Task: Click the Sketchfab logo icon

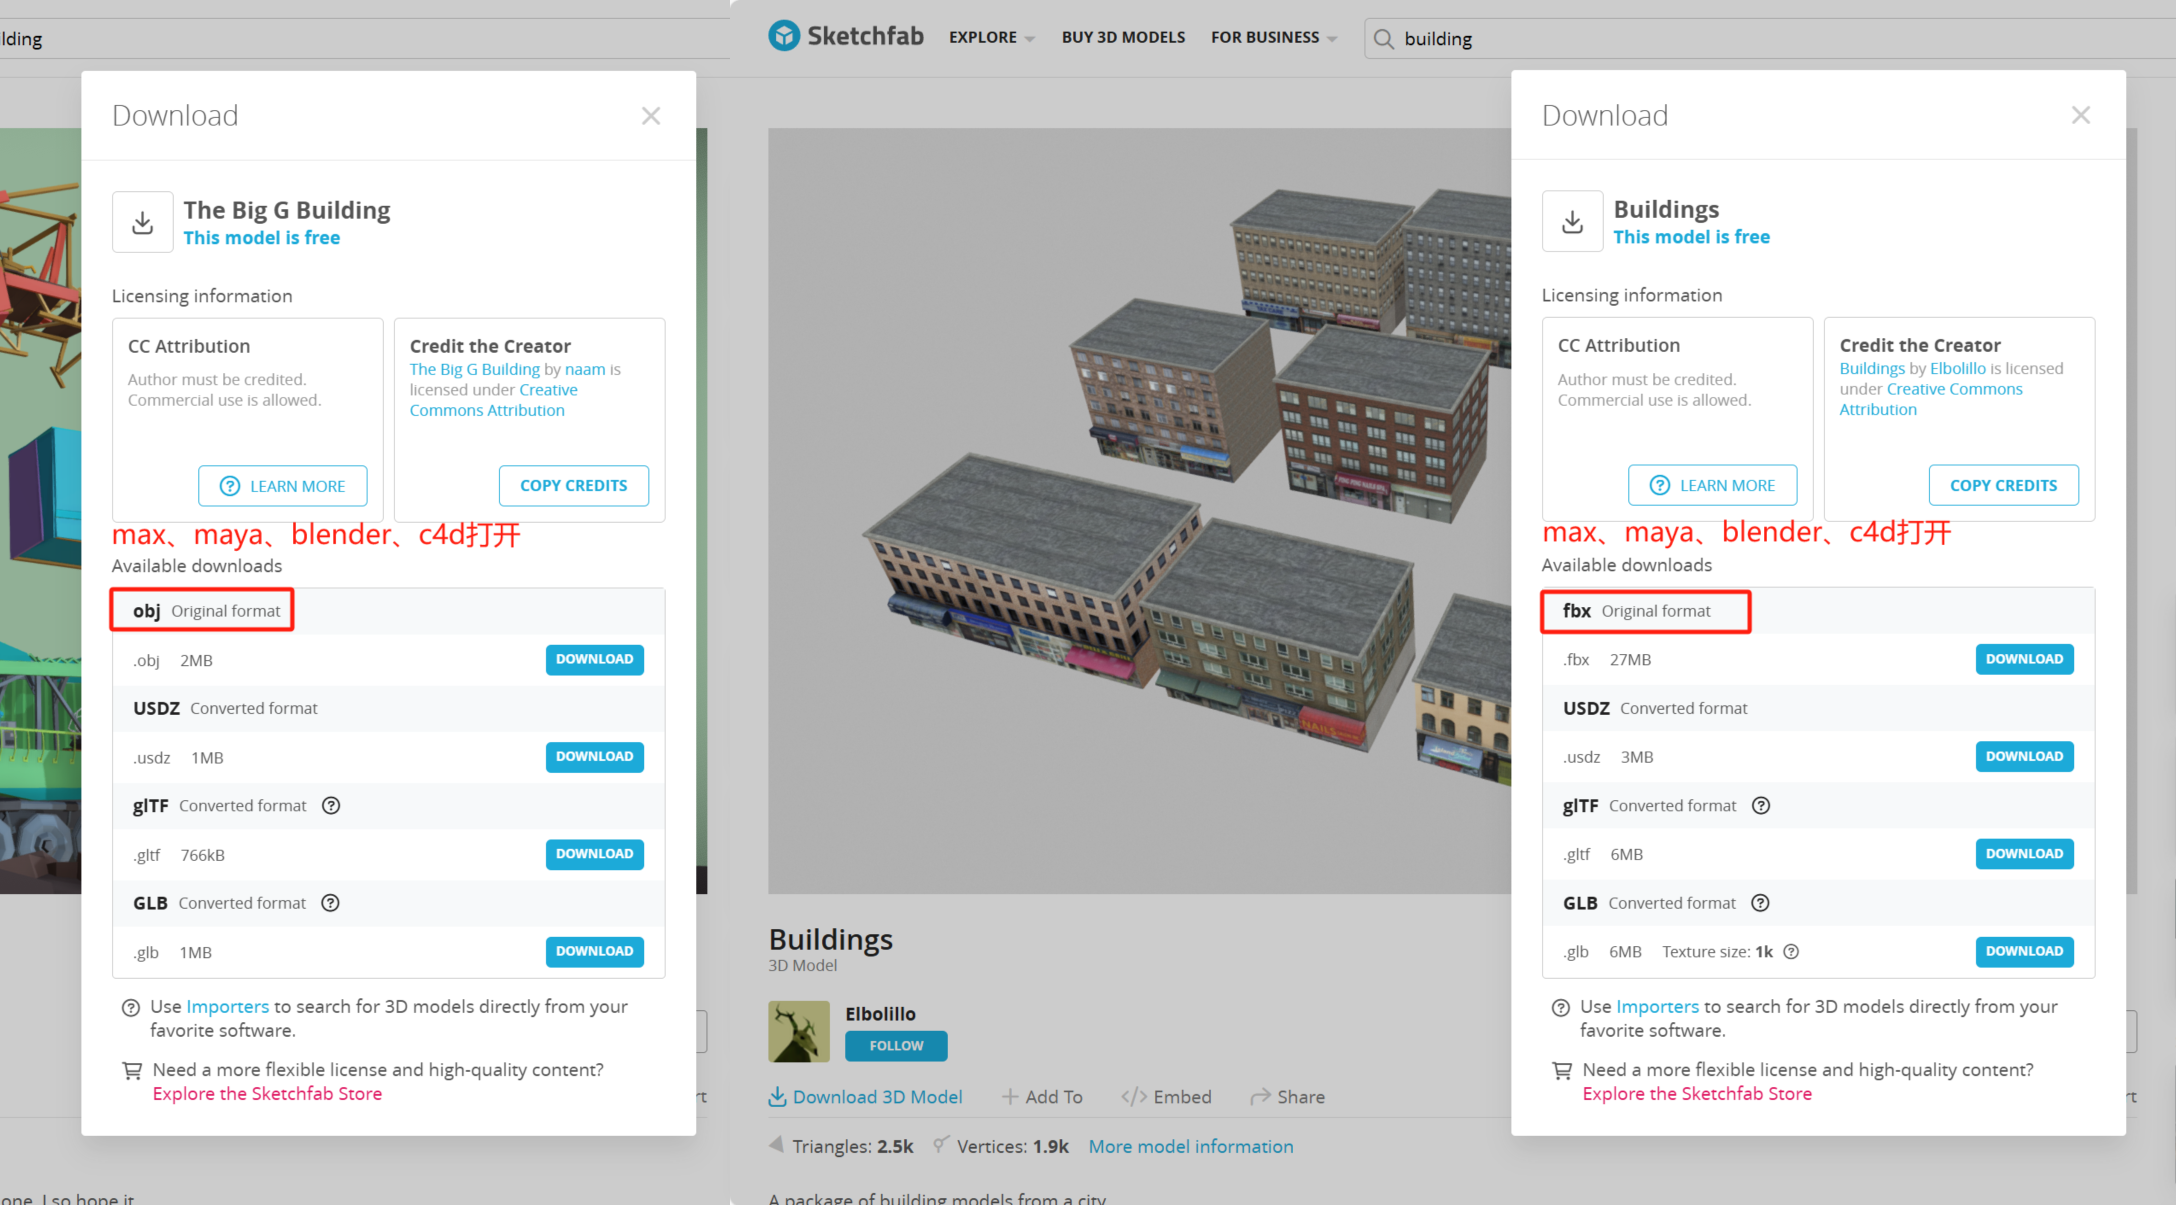Action: point(784,37)
